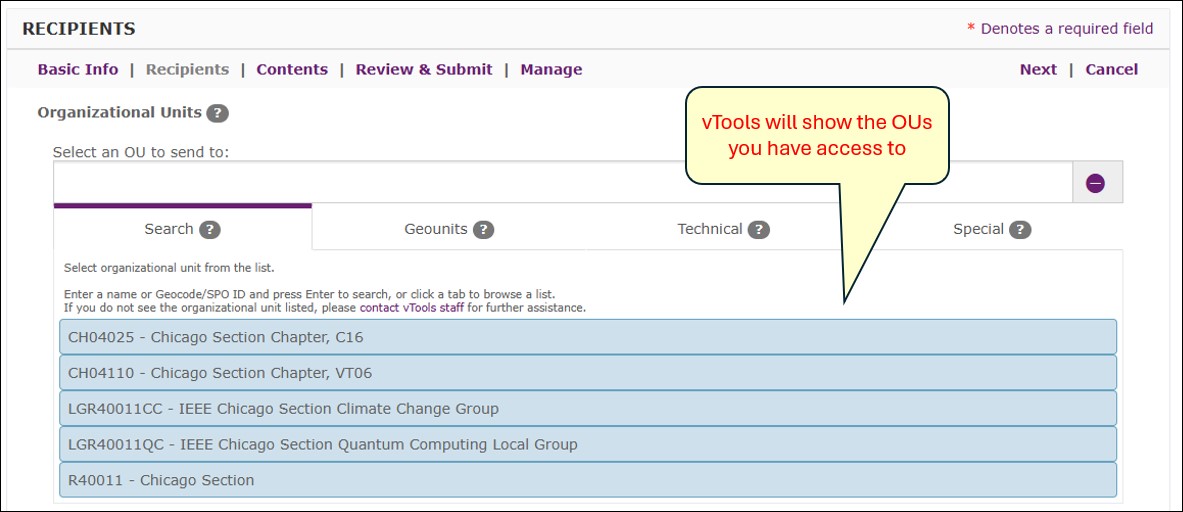The width and height of the screenshot is (1183, 512).
Task: Select CH04025 - Chicago Section Chapter, C16
Action: [588, 337]
